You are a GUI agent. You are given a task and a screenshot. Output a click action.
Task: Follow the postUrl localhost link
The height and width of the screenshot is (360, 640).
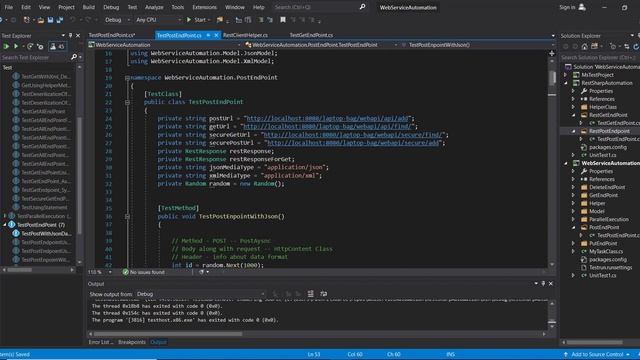click(x=328, y=118)
